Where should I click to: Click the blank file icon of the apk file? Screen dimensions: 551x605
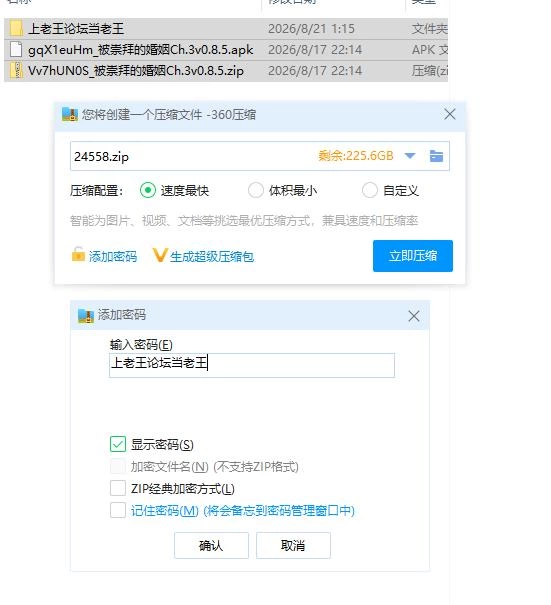click(x=16, y=50)
